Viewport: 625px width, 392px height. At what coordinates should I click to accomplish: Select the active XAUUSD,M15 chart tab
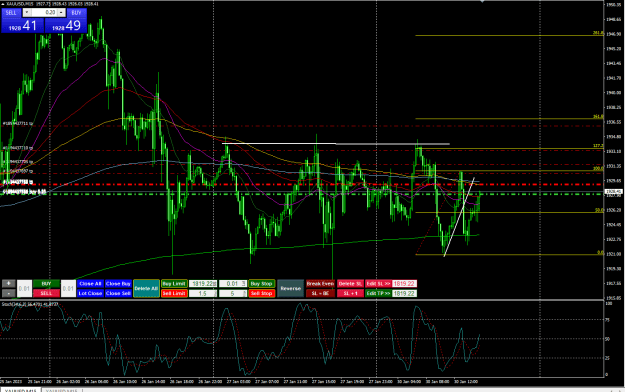[21, 390]
